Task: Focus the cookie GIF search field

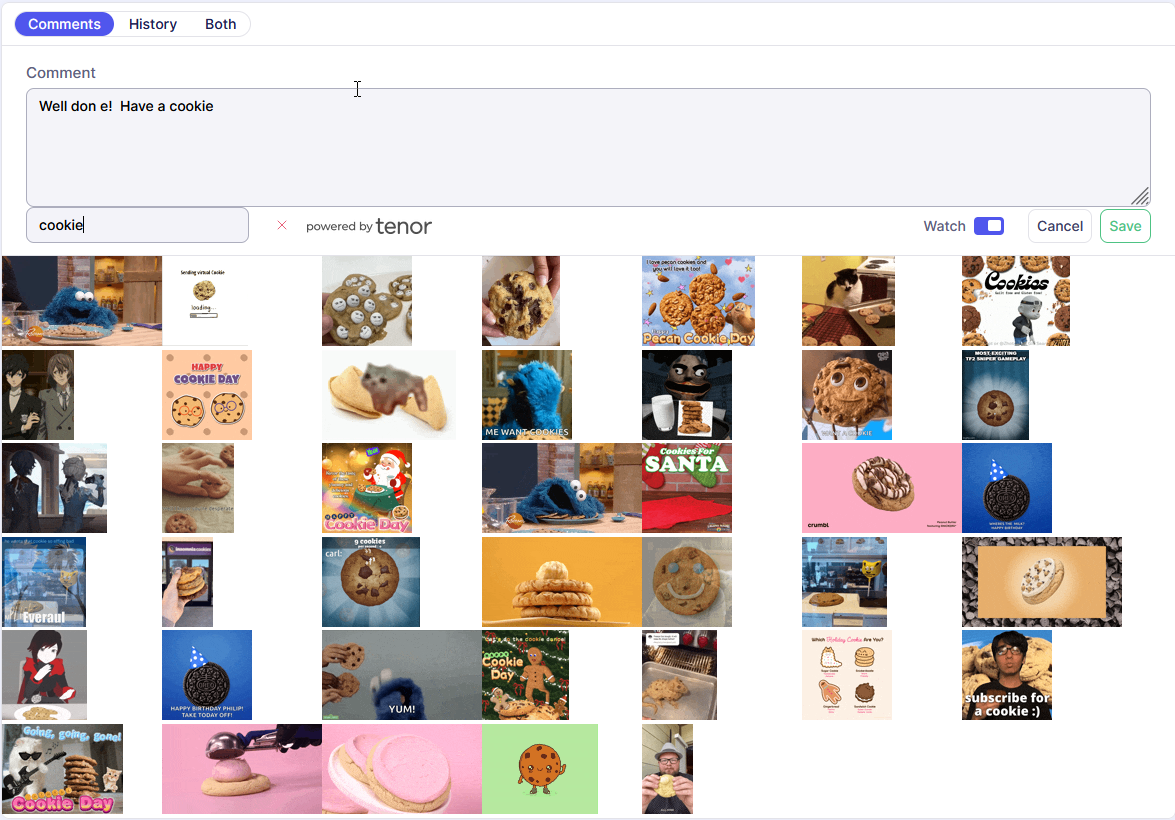Action: tap(137, 225)
